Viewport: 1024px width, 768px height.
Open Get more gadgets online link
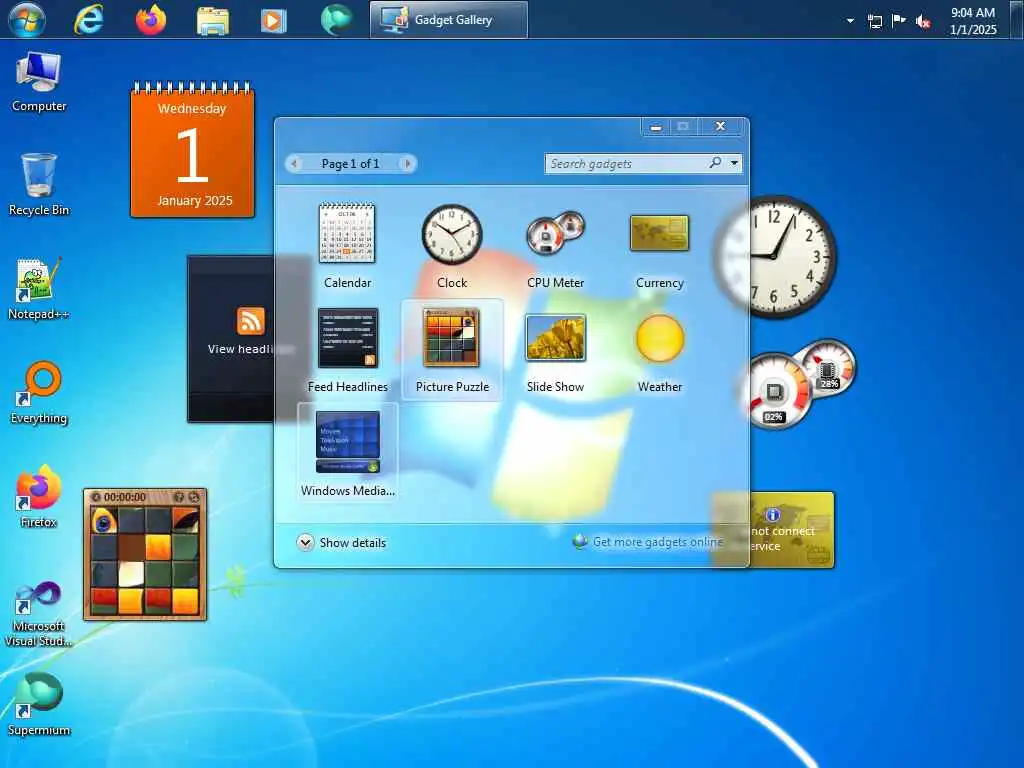click(658, 542)
